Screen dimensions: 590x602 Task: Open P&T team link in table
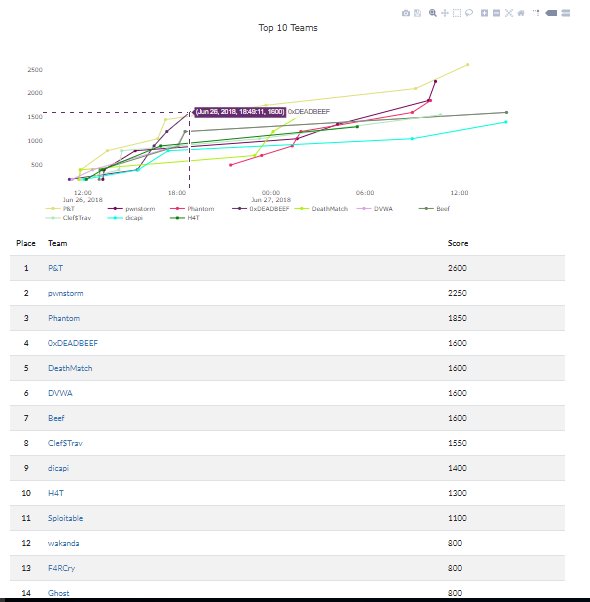[56, 268]
